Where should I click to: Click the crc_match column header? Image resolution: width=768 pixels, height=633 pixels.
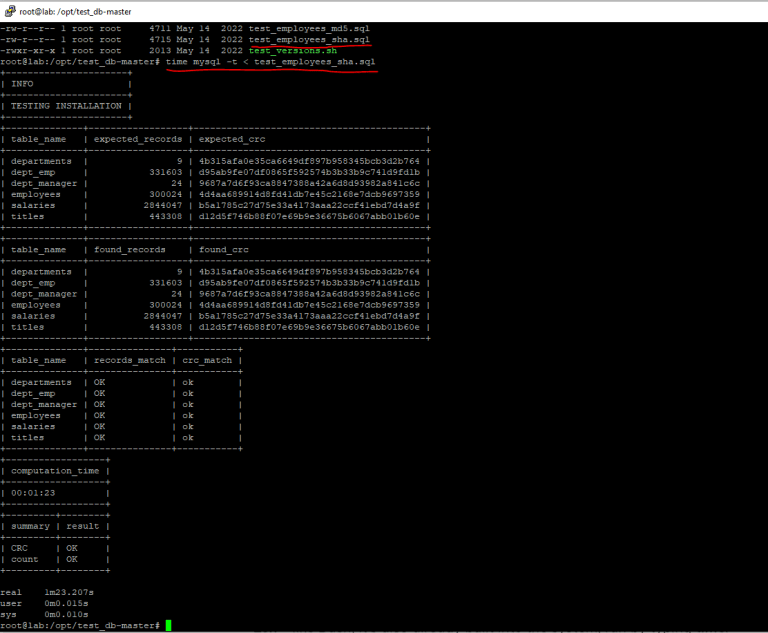tap(207, 360)
